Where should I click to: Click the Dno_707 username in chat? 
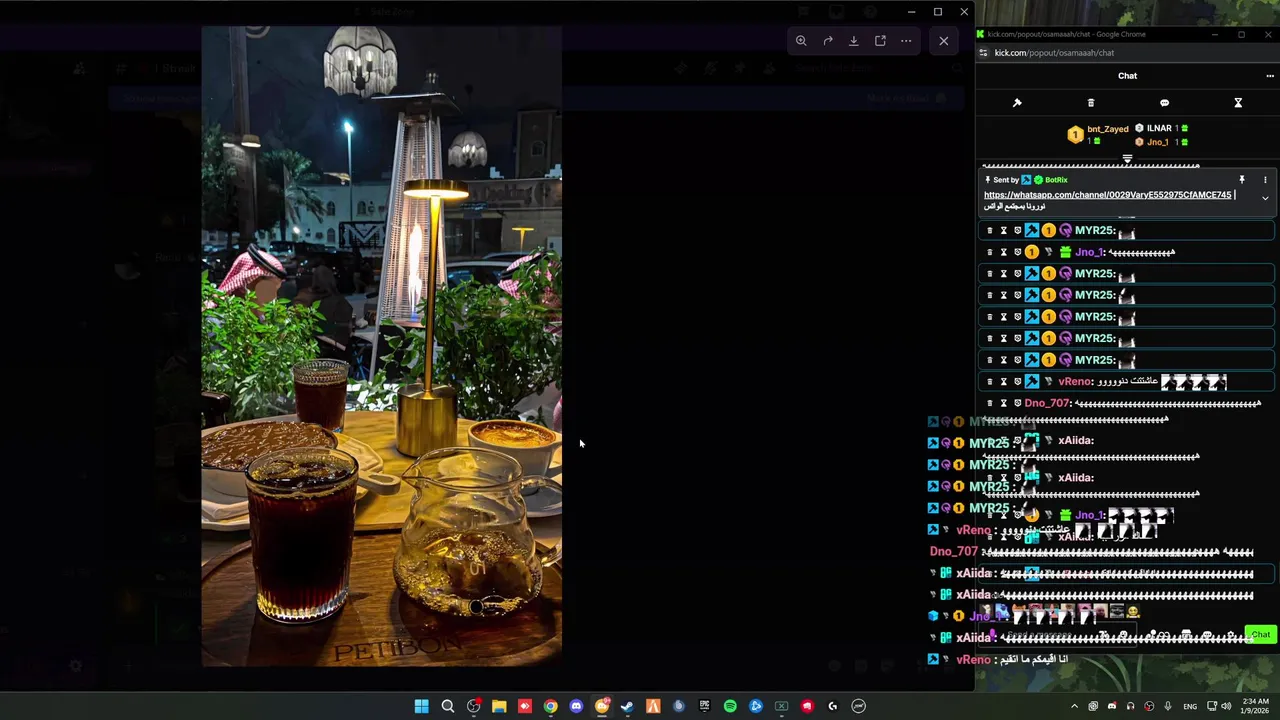pyautogui.click(x=1047, y=403)
